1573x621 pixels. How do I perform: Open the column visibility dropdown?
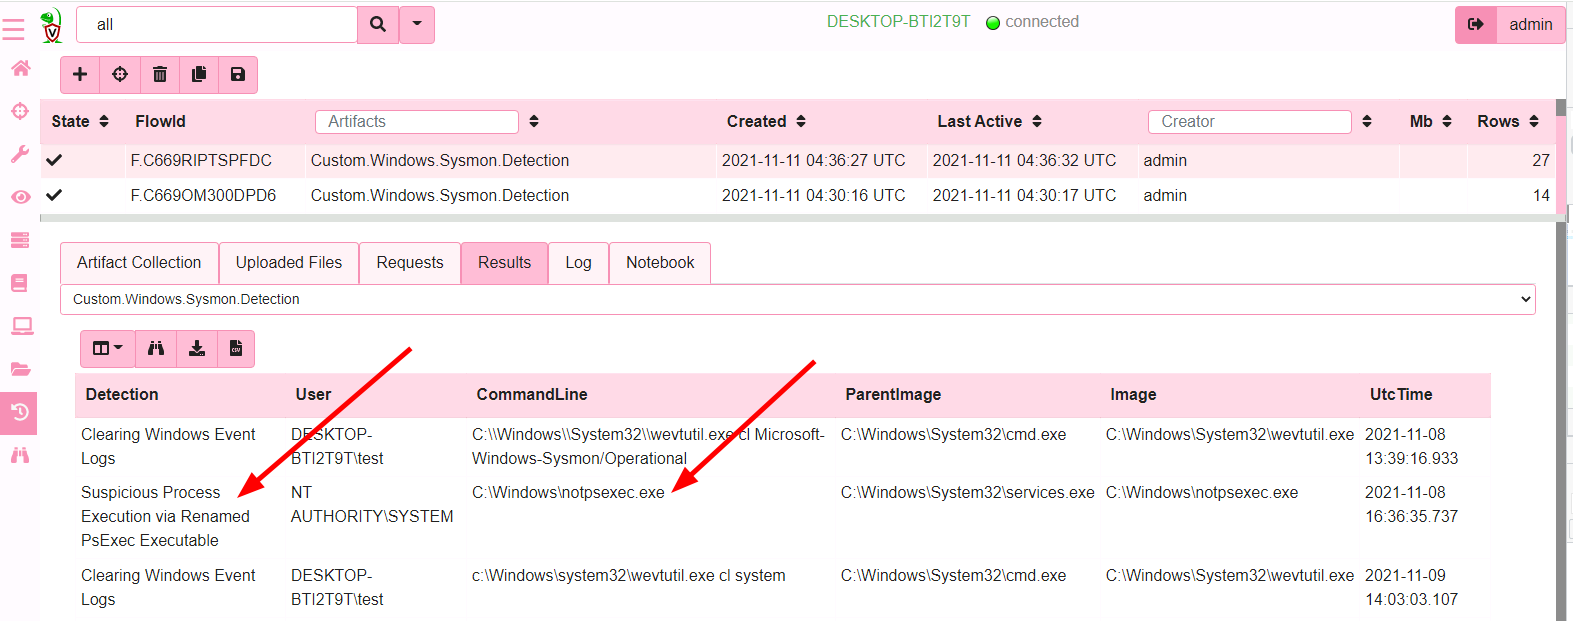(x=107, y=349)
